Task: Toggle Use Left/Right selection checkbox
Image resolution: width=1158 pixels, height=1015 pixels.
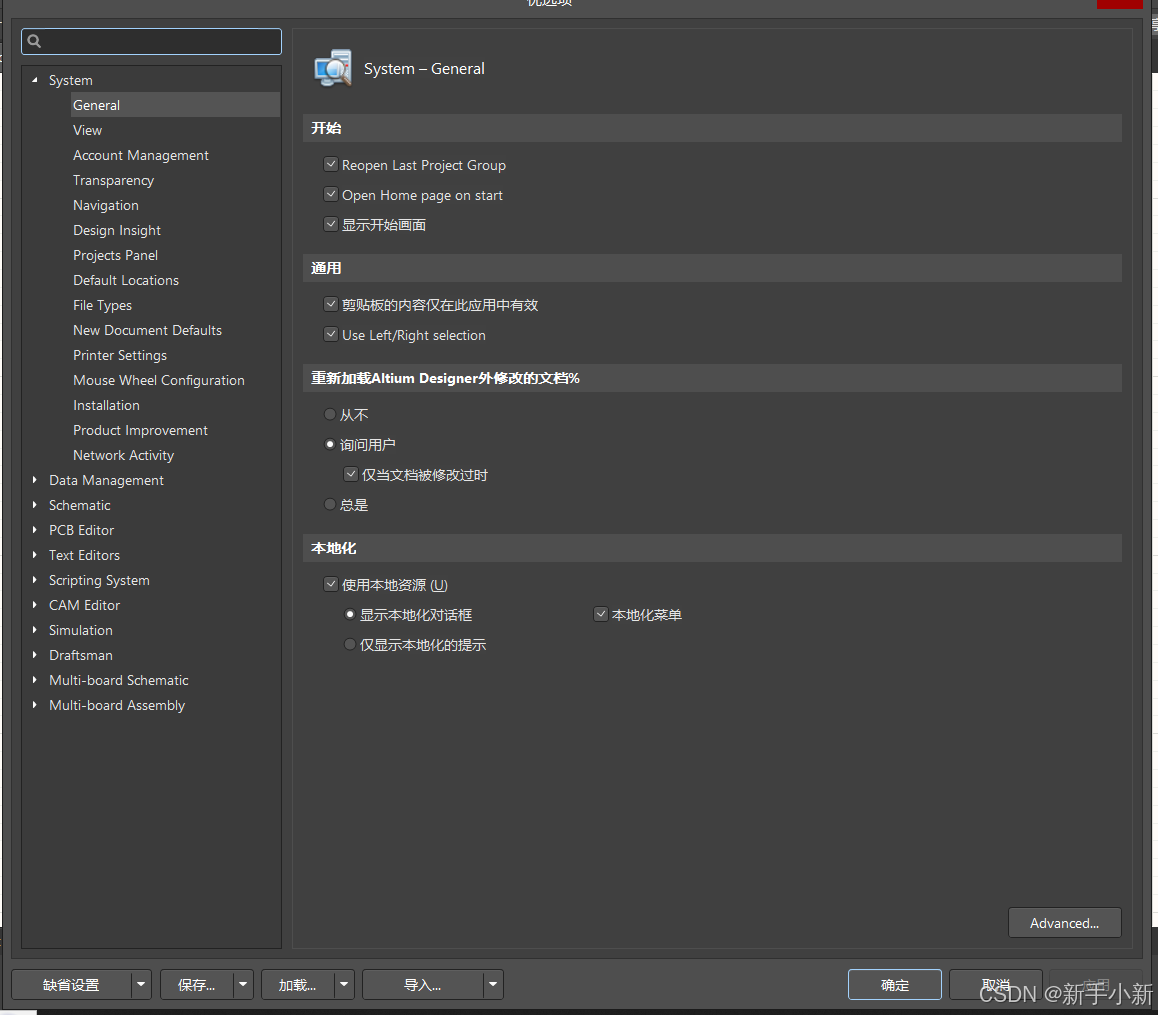Action: click(x=331, y=335)
